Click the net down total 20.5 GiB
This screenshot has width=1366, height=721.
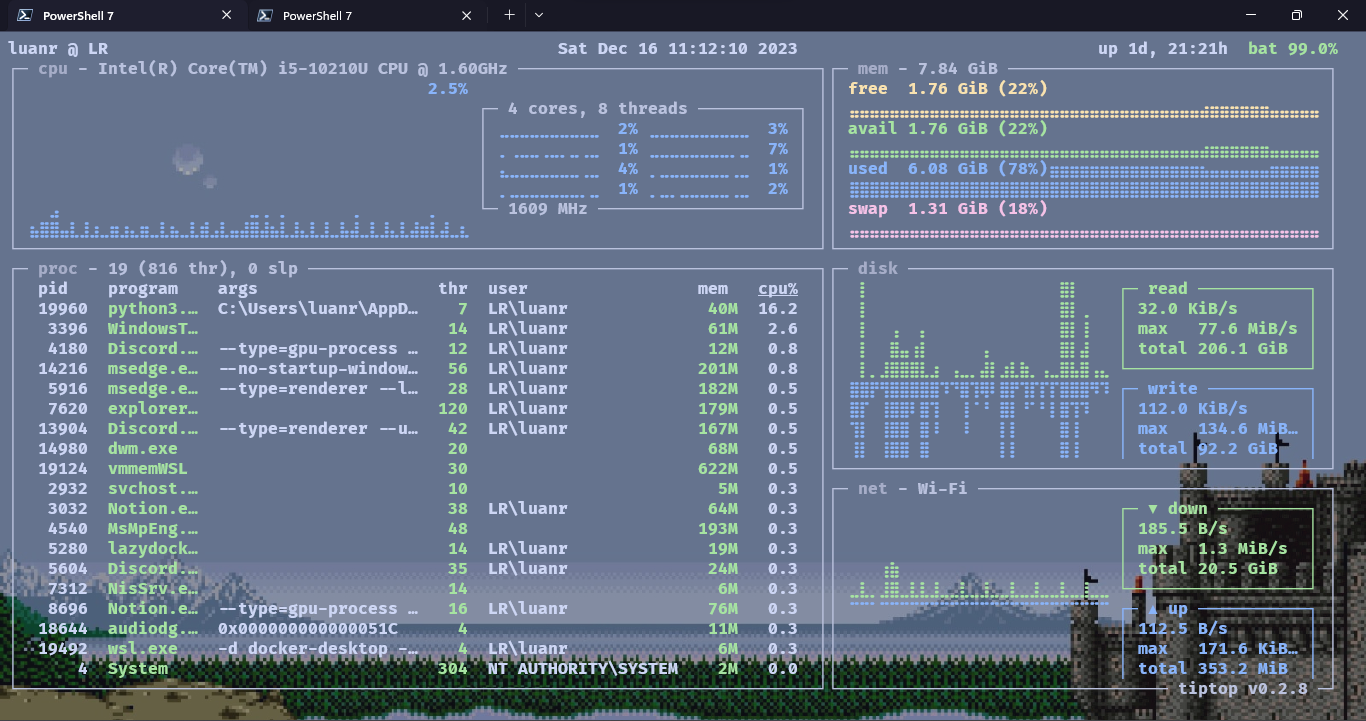pos(1208,569)
